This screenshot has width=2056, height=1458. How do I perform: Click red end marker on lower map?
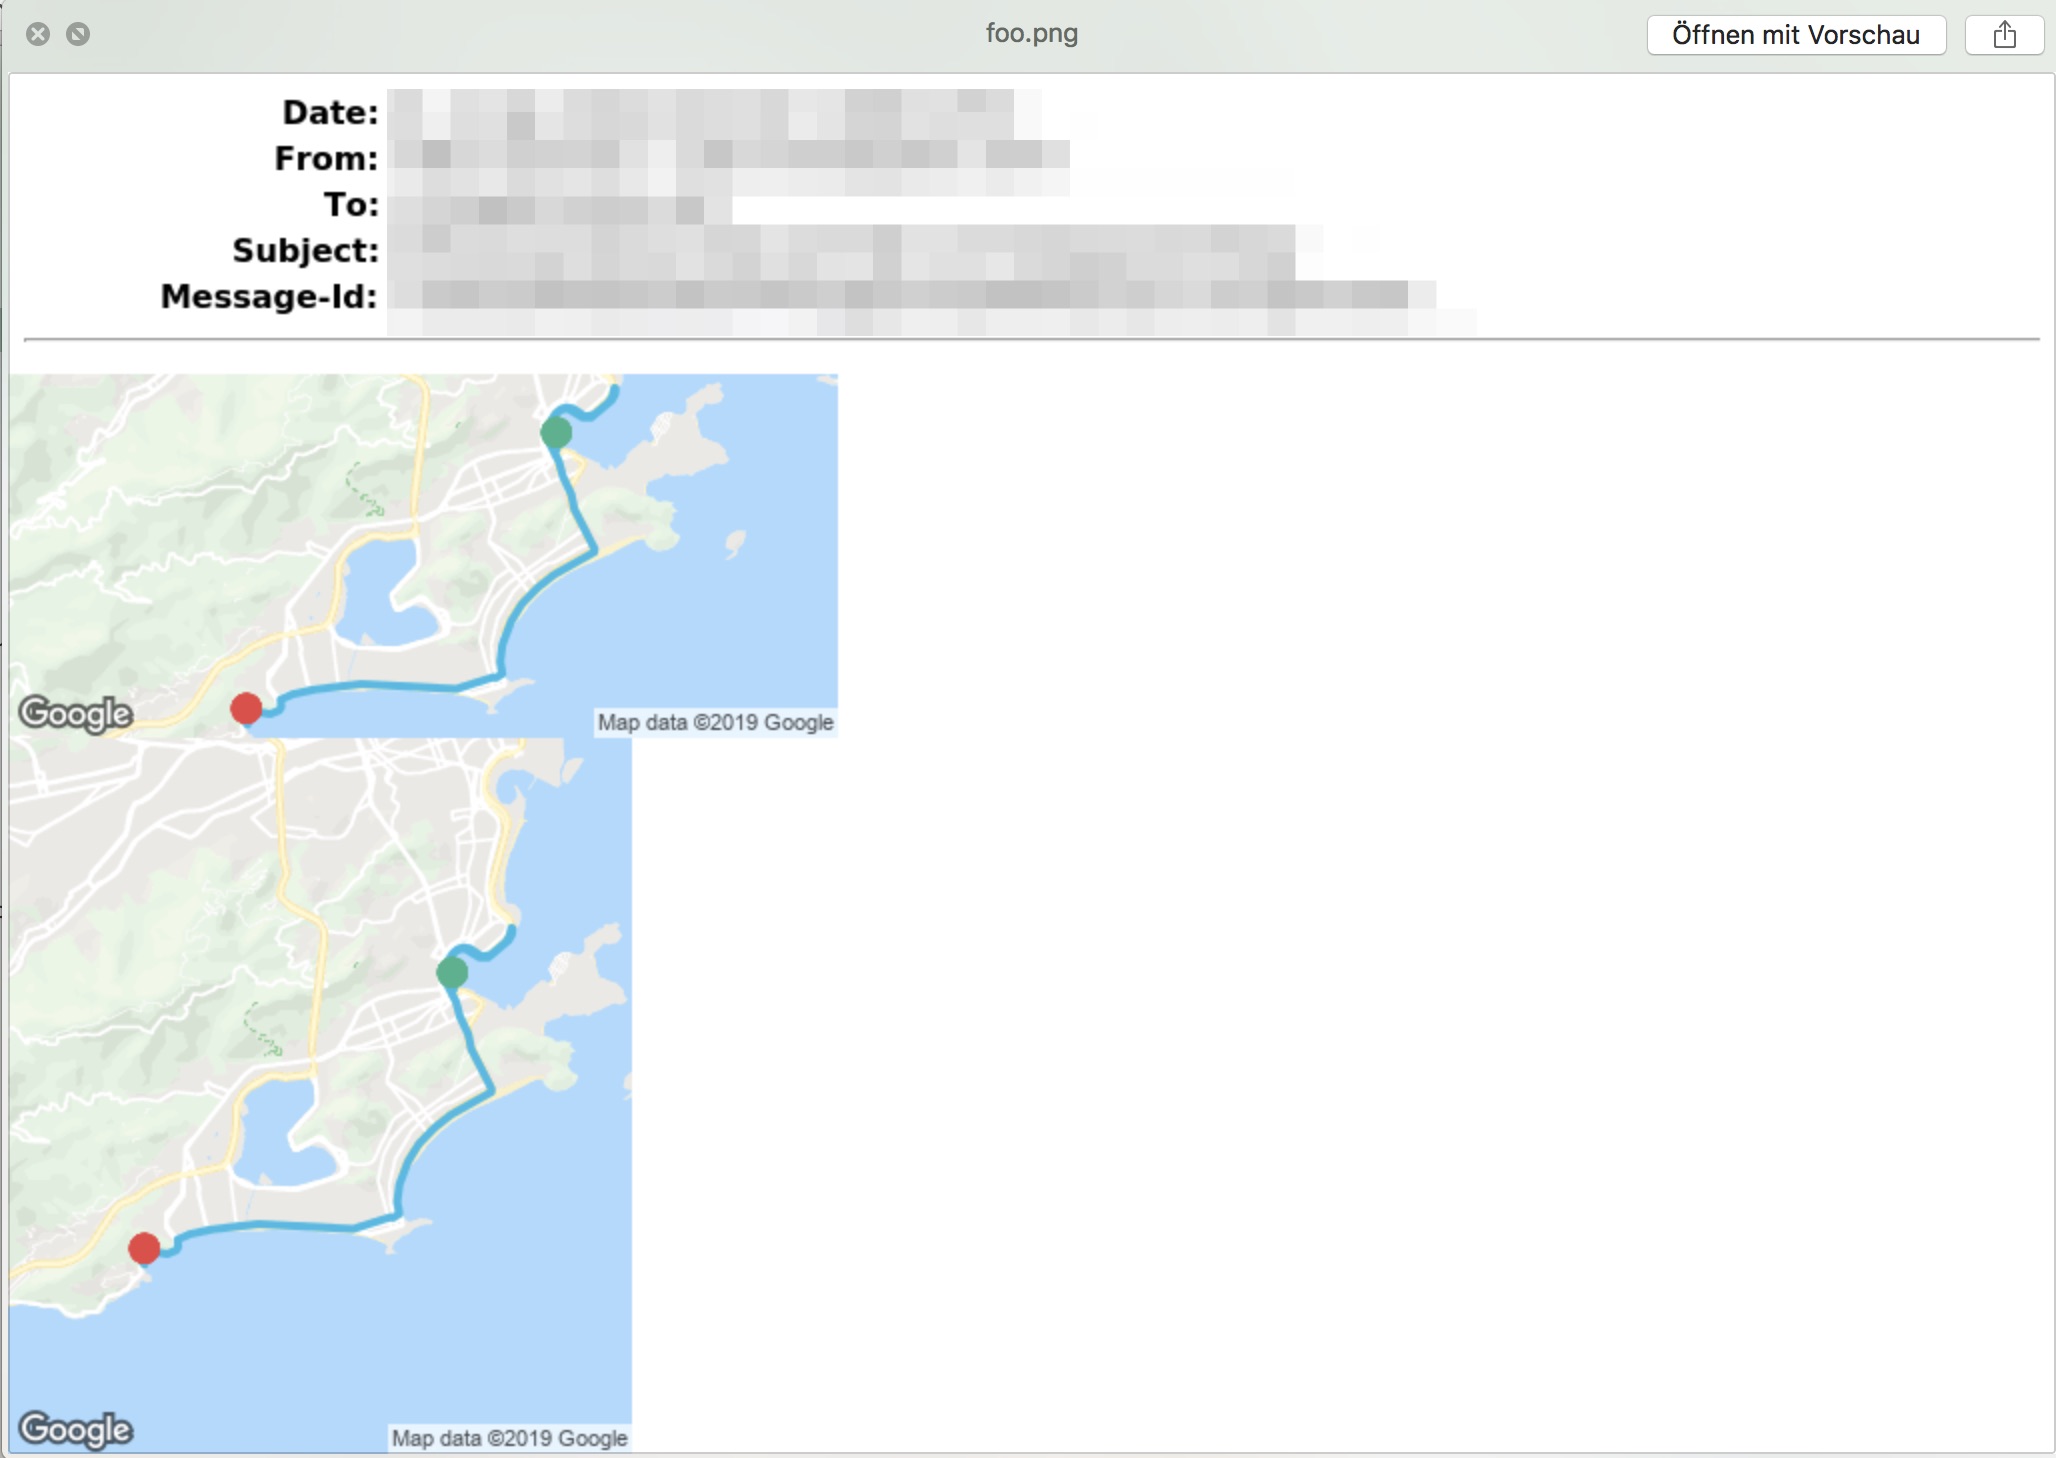pyautogui.click(x=144, y=1248)
